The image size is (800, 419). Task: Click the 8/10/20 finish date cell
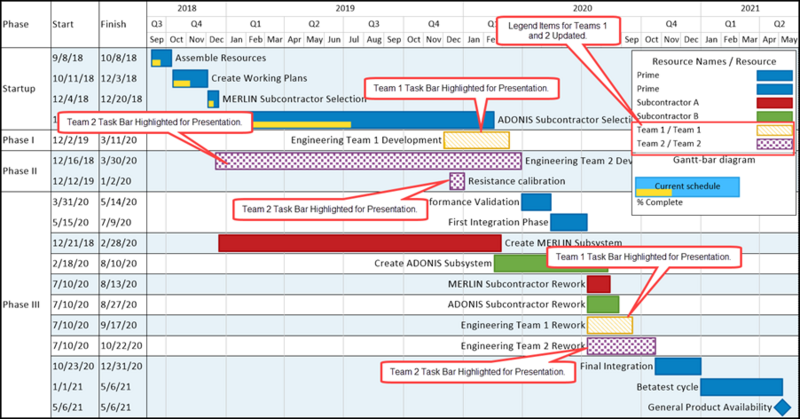[119, 263]
